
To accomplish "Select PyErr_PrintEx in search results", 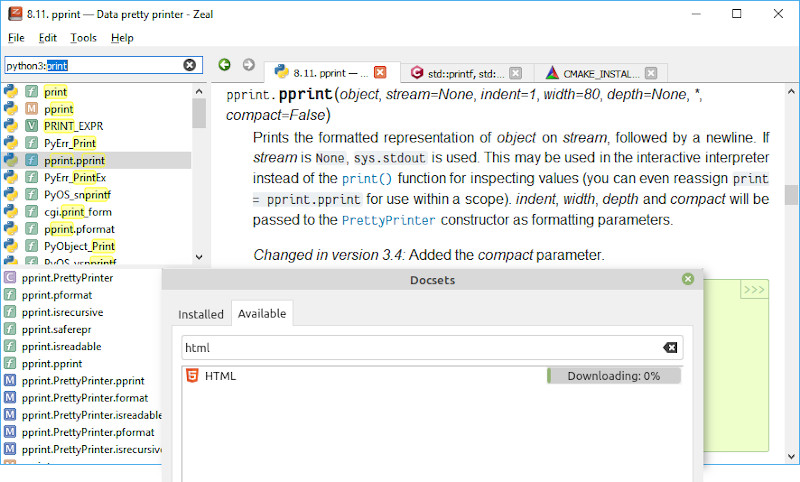I will coord(75,177).
